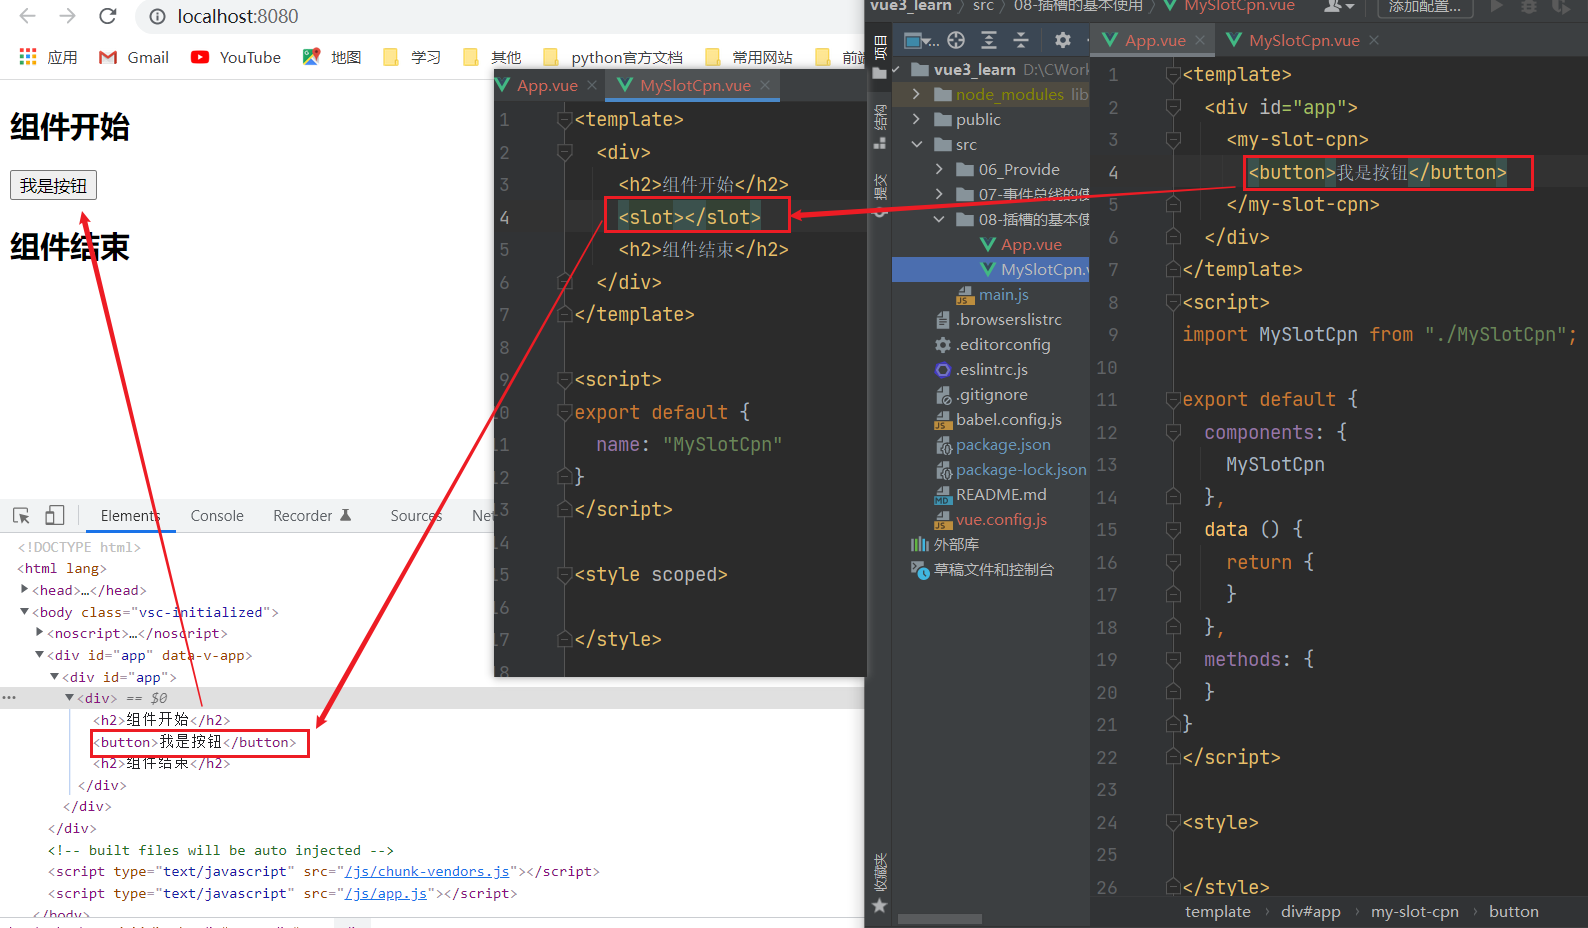This screenshot has height=928, width=1588.
Task: Expand the head node in DOM tree
Action: tap(24, 590)
